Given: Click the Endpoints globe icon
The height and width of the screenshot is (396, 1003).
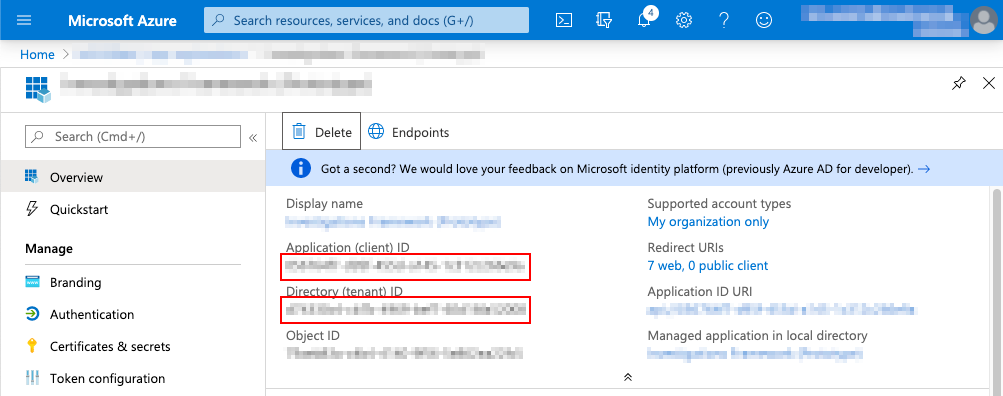Looking at the screenshot, I should click(x=376, y=131).
